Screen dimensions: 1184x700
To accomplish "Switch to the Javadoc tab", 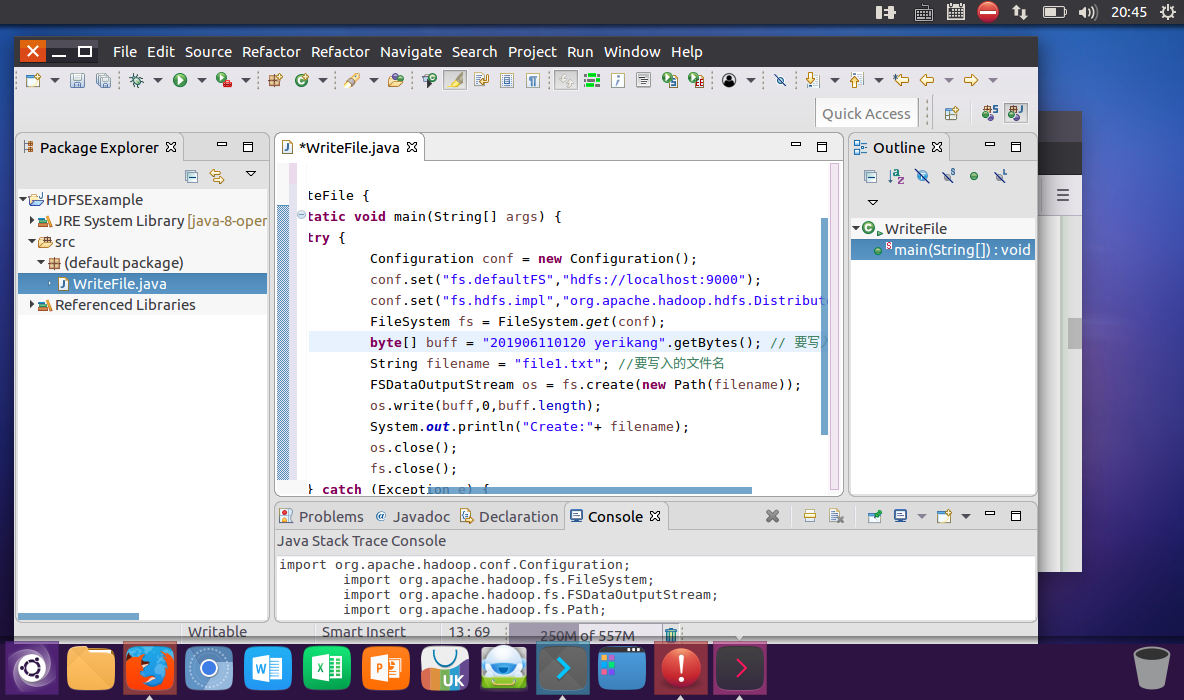I will coord(413,517).
